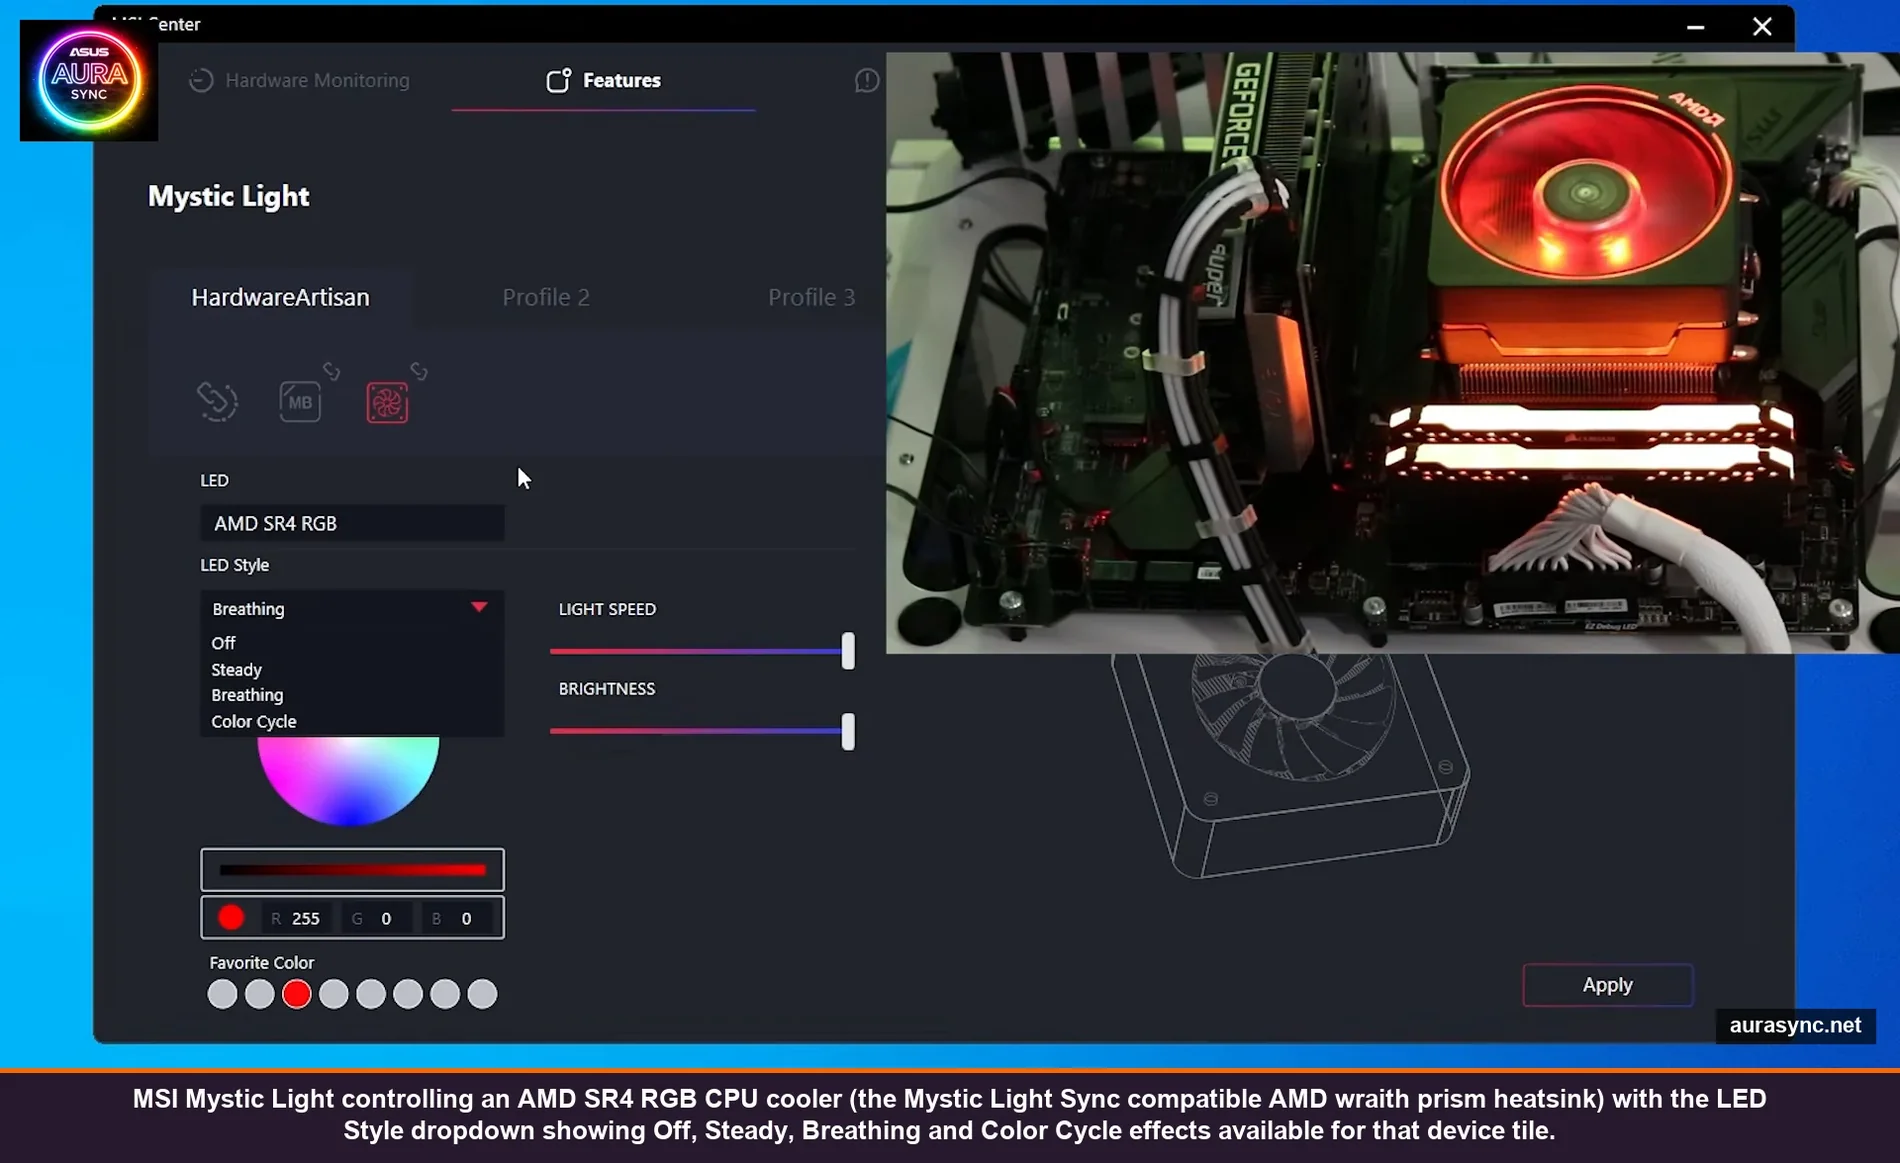Click the sync icon above the MB tile
The height and width of the screenshot is (1163, 1900).
click(330, 370)
